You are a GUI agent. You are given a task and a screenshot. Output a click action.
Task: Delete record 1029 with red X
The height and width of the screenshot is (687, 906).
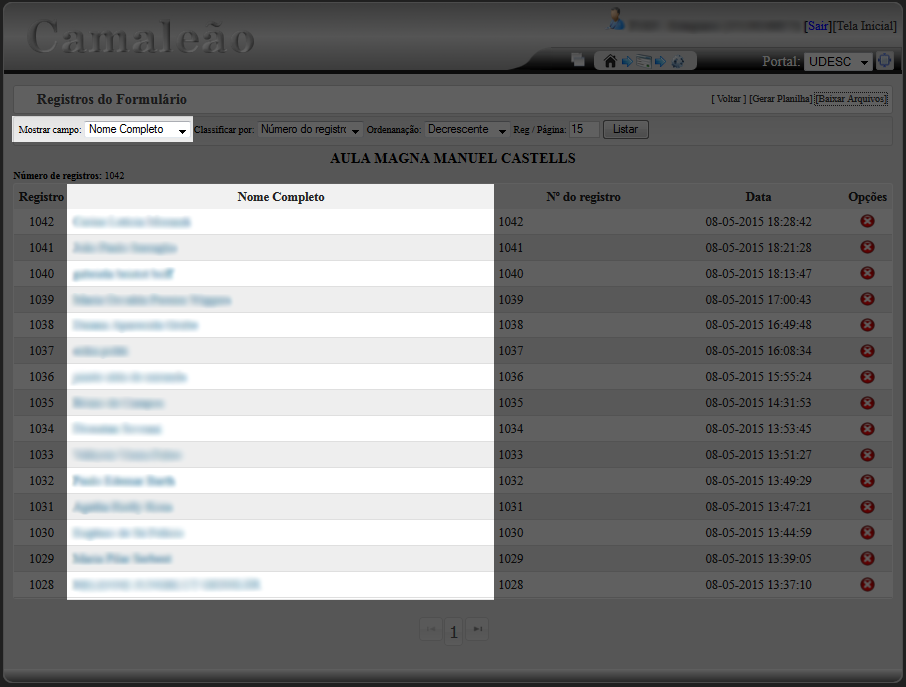pos(867,558)
